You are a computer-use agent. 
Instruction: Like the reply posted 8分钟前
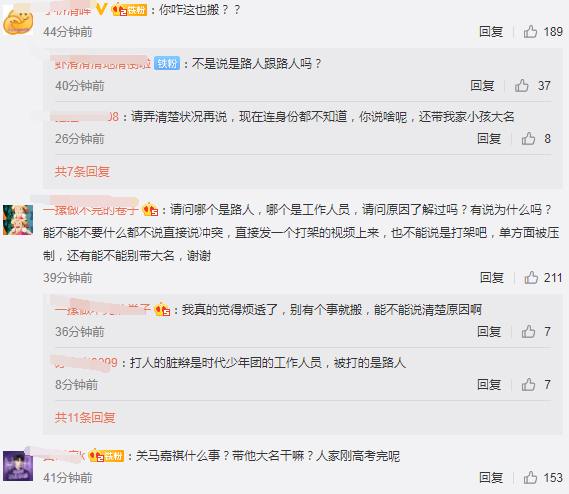(528, 384)
